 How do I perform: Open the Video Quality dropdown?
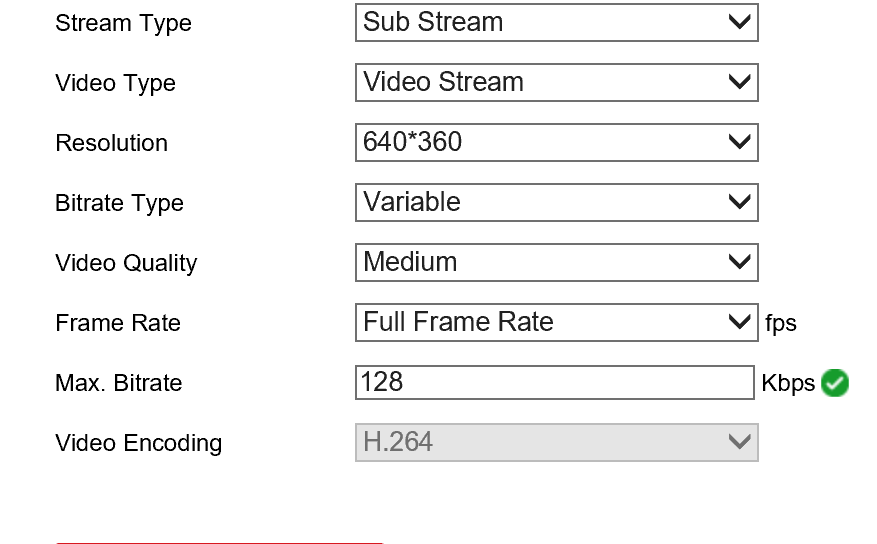pos(556,262)
